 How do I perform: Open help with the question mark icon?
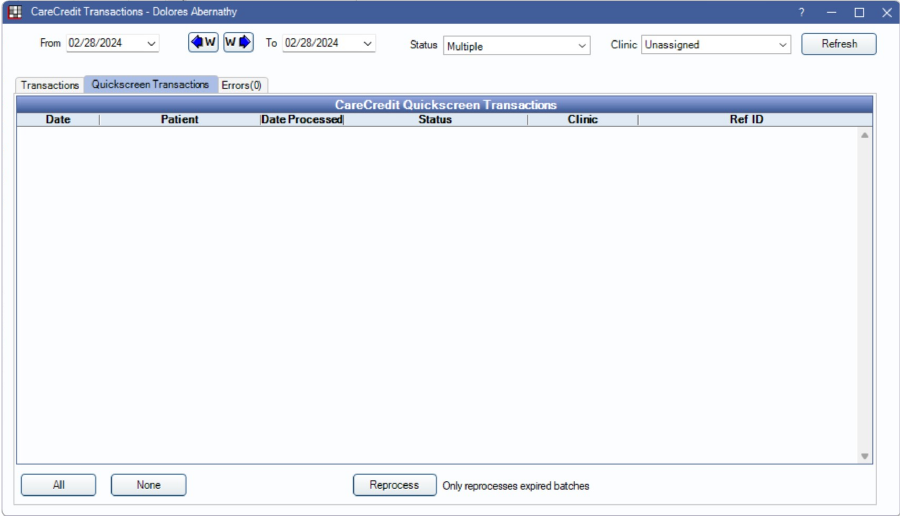801,12
